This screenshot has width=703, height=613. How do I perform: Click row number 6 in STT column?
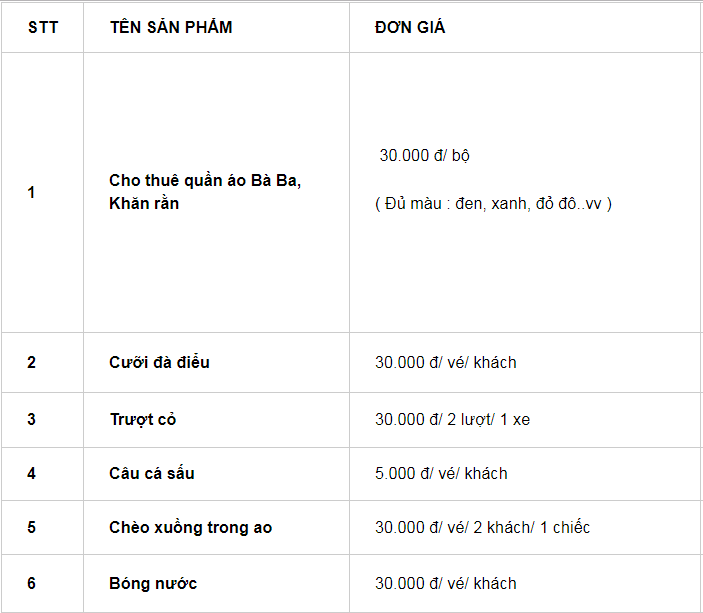pyautogui.click(x=31, y=583)
